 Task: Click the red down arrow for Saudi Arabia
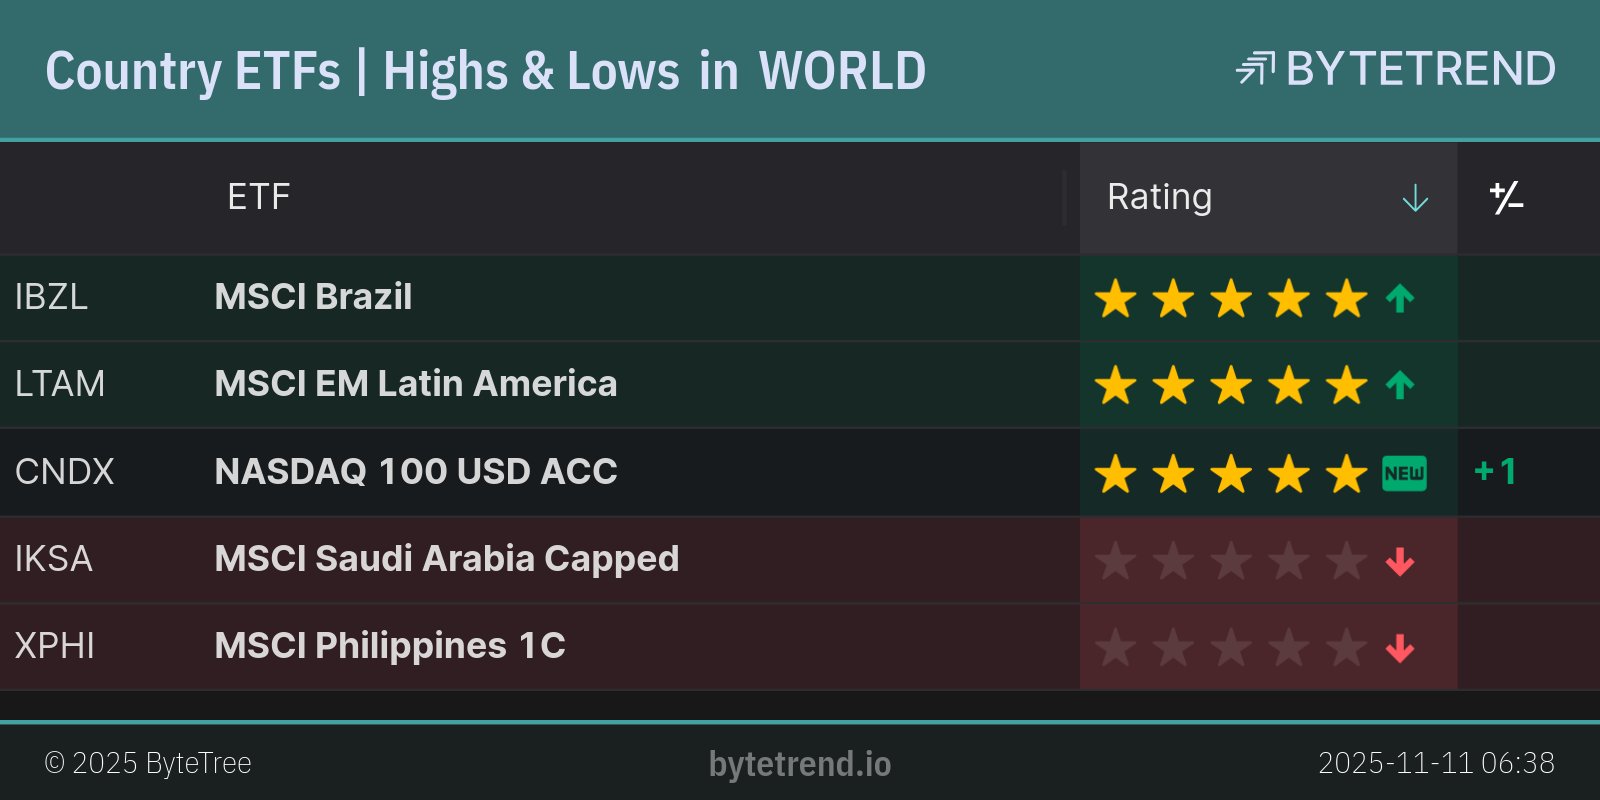point(1400,561)
